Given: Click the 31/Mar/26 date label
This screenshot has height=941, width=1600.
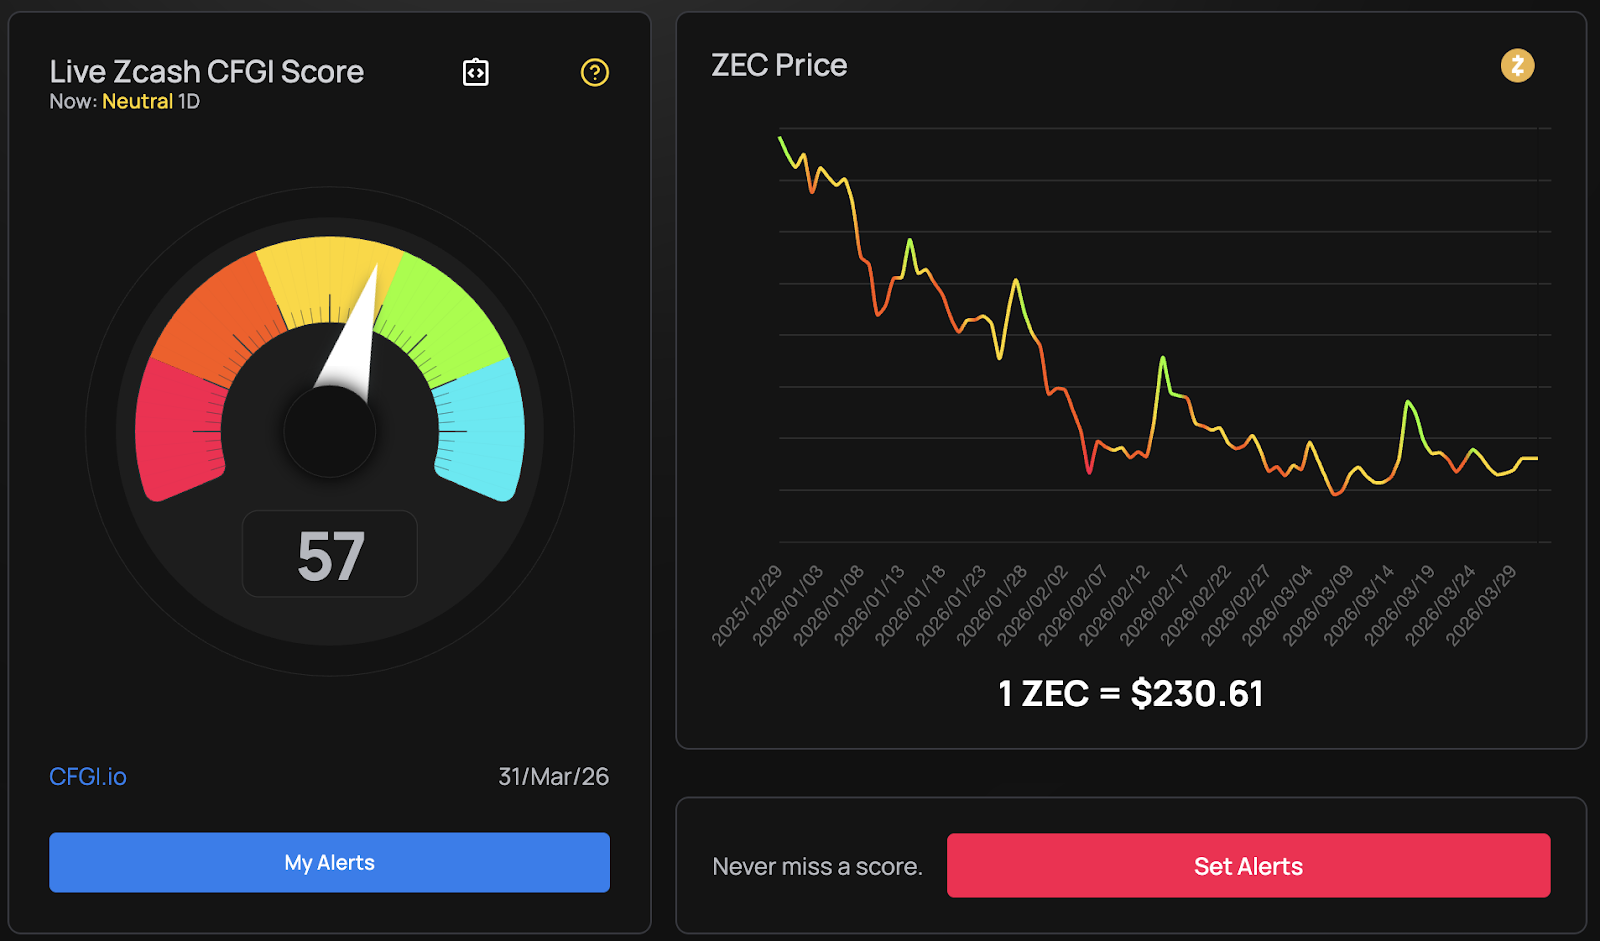Looking at the screenshot, I should 553,776.
